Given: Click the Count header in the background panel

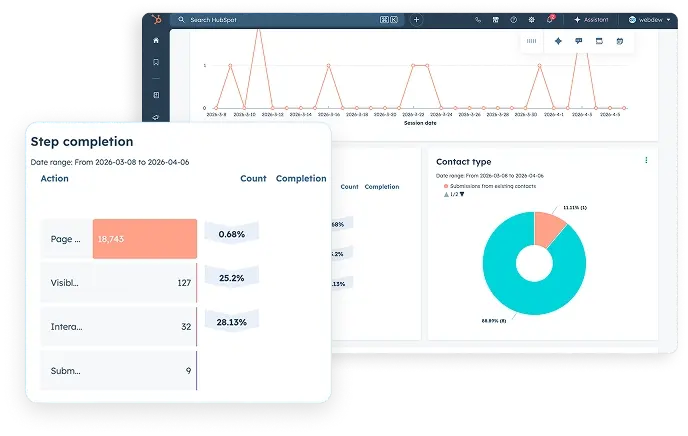Looking at the screenshot, I should coord(349,186).
